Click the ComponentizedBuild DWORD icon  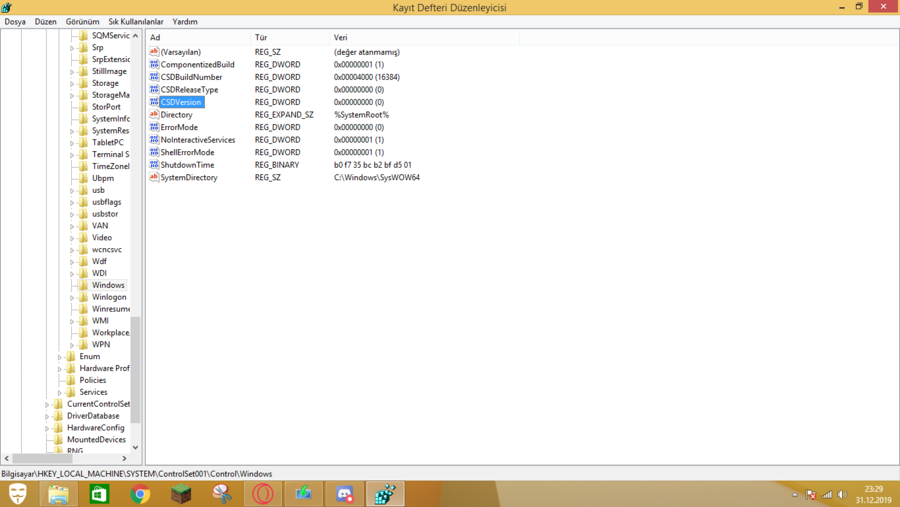click(x=154, y=64)
